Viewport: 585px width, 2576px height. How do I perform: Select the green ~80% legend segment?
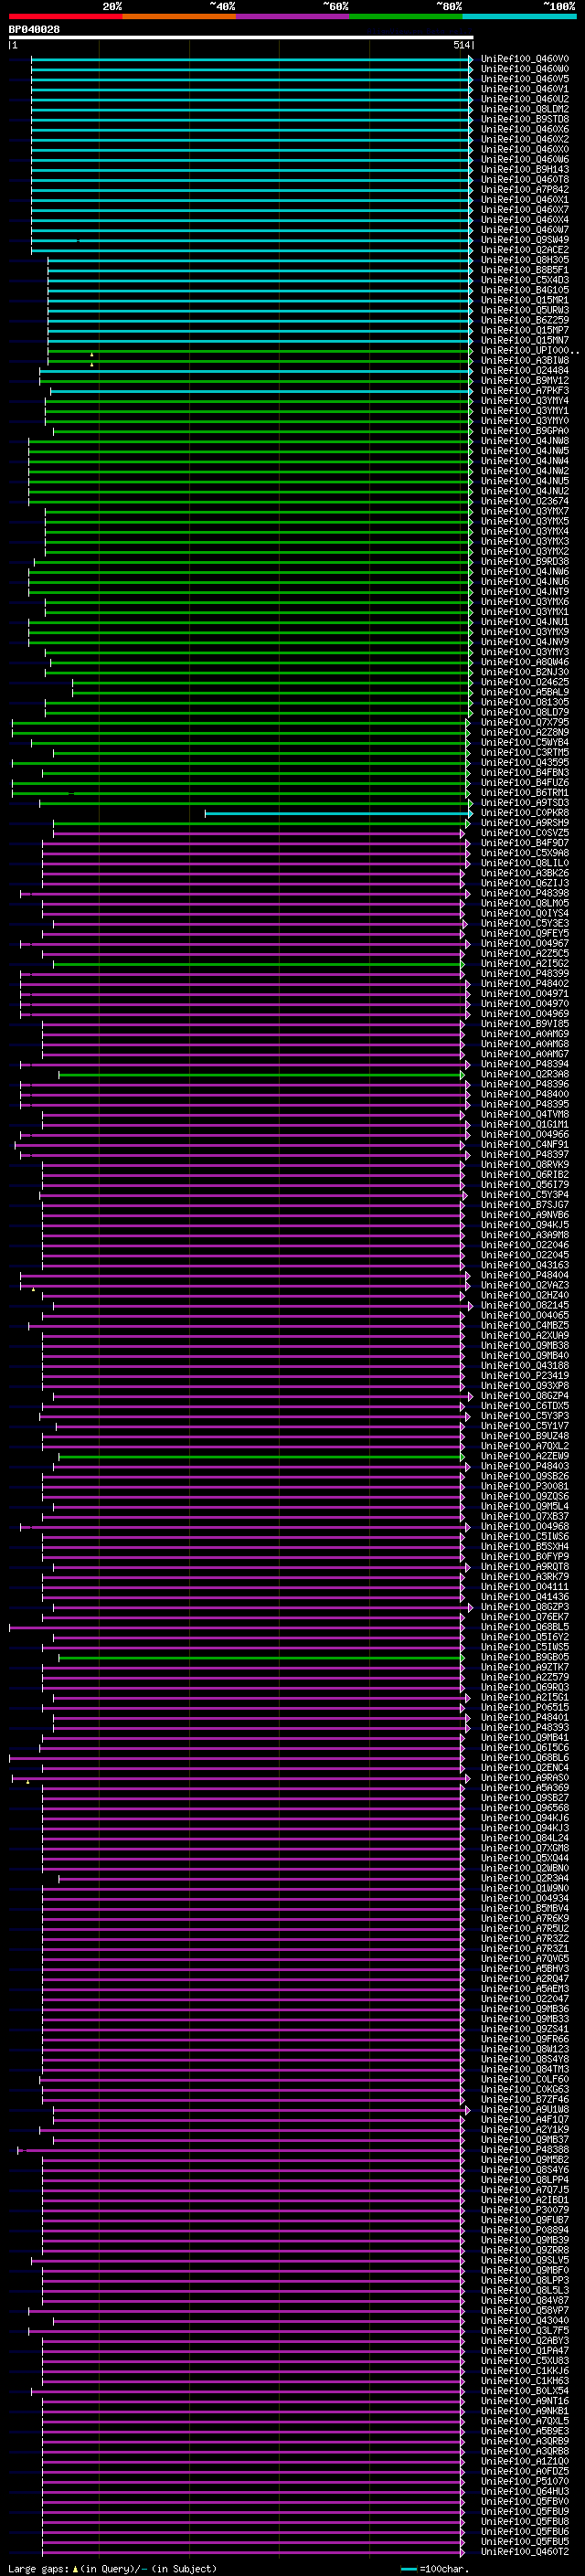(406, 17)
